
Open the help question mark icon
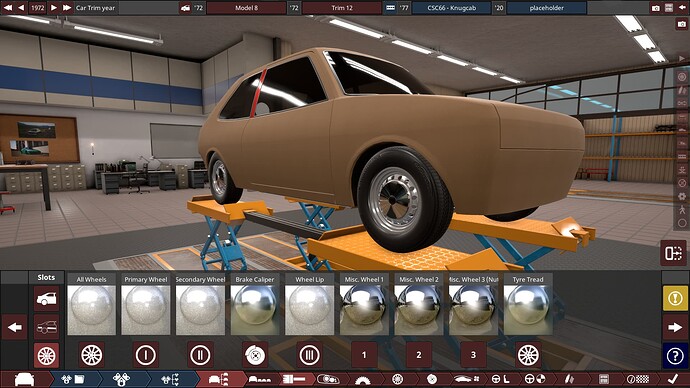675,356
